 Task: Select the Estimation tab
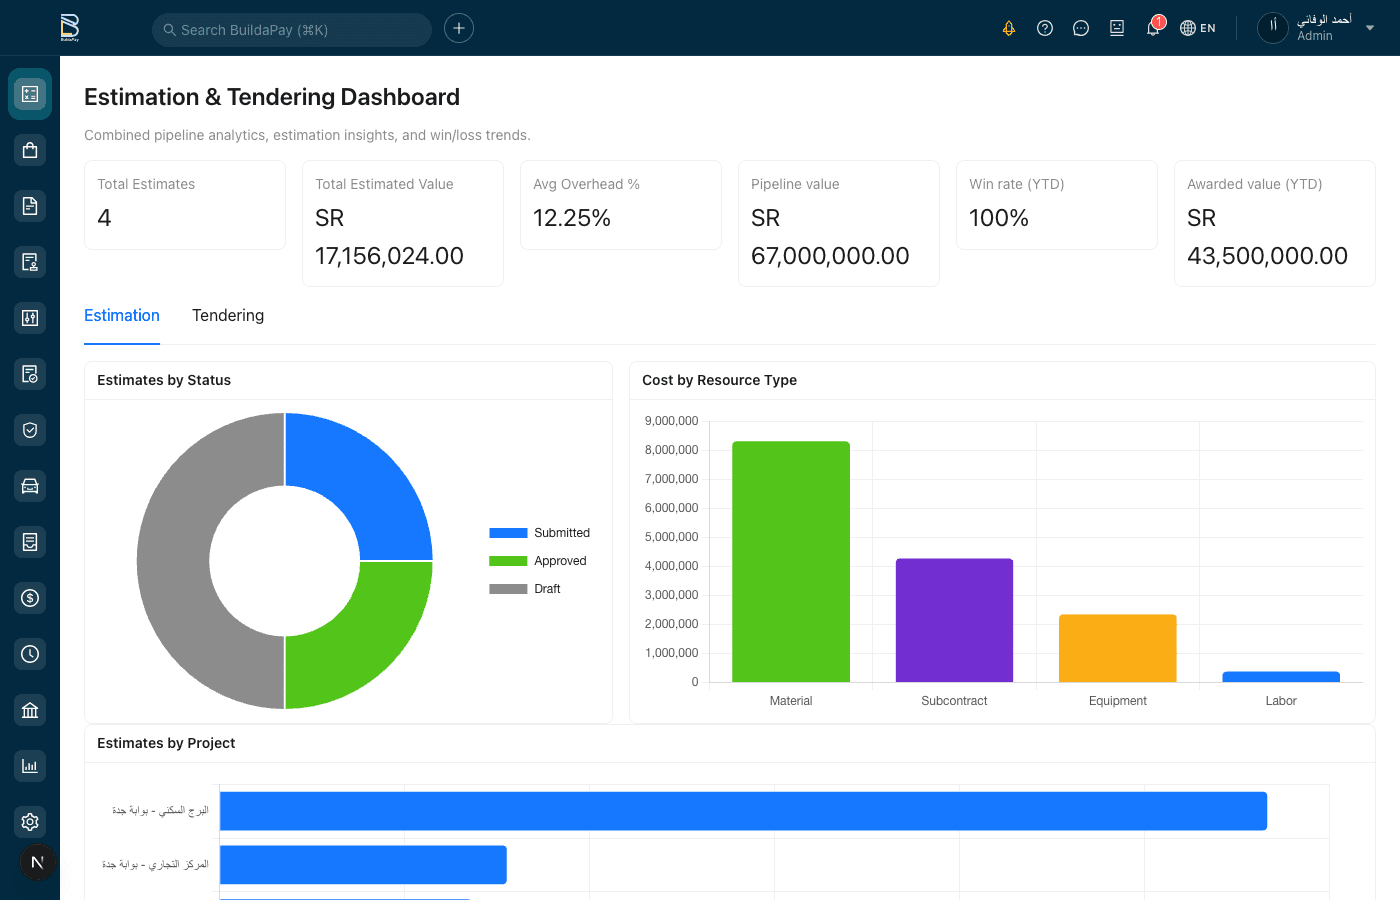coord(121,315)
